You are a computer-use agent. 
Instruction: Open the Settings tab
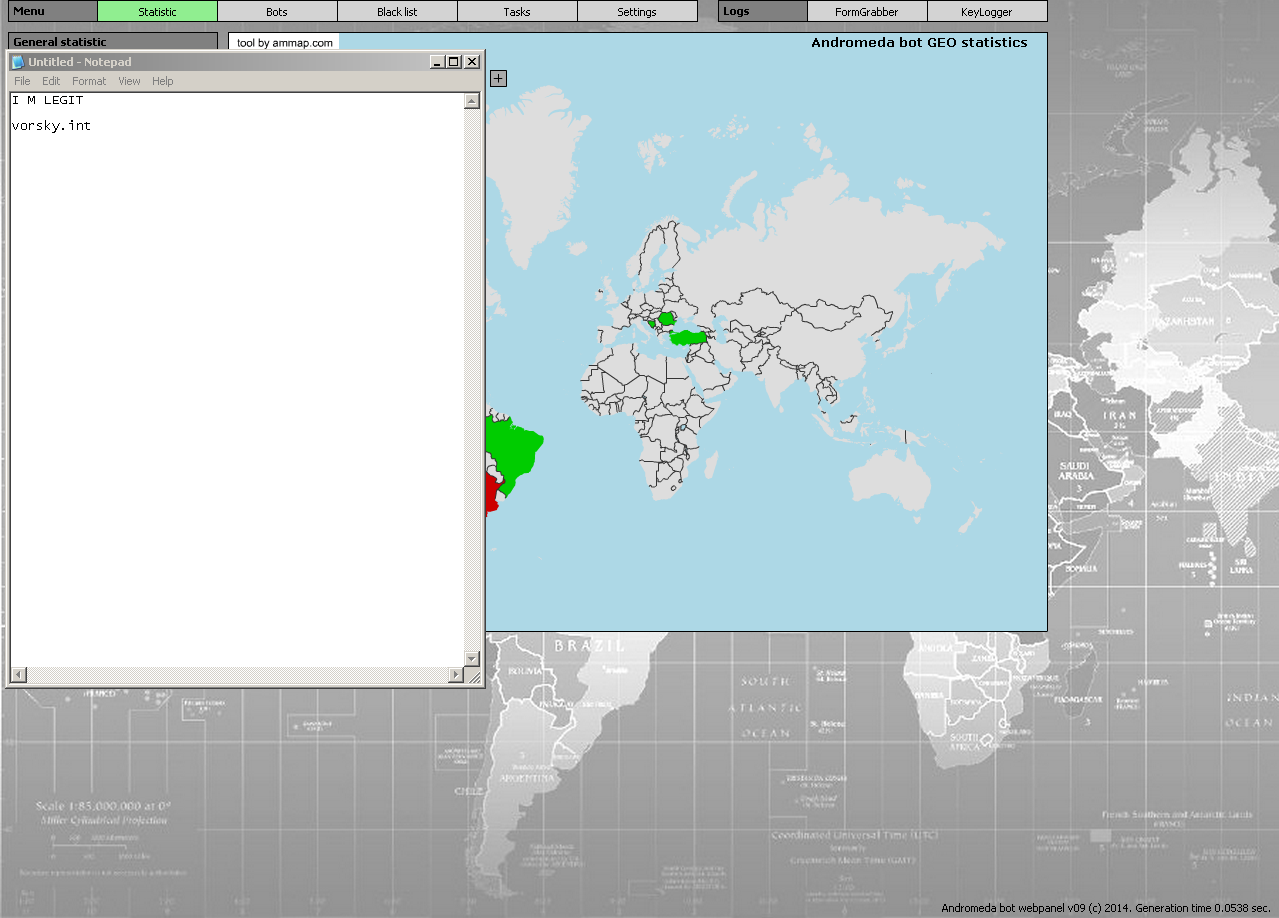637,12
